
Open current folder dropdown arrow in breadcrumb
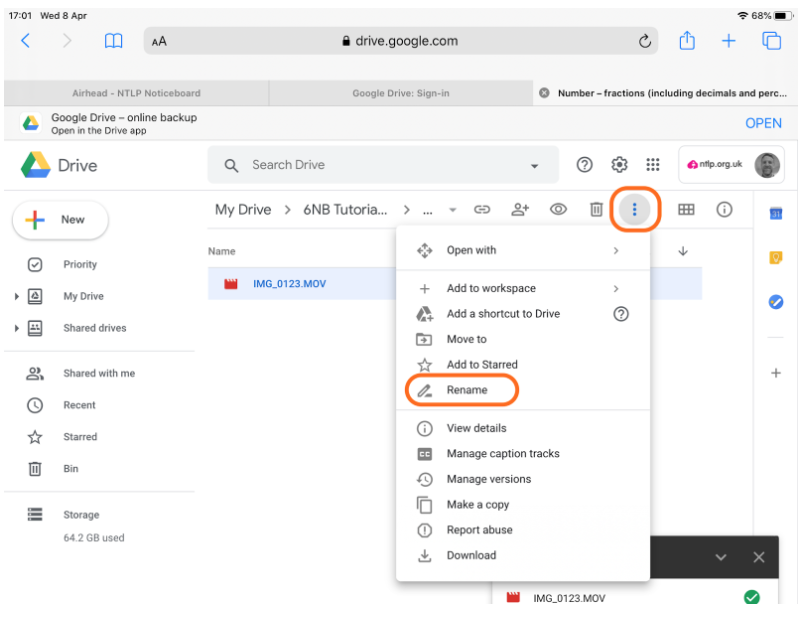[452, 210]
